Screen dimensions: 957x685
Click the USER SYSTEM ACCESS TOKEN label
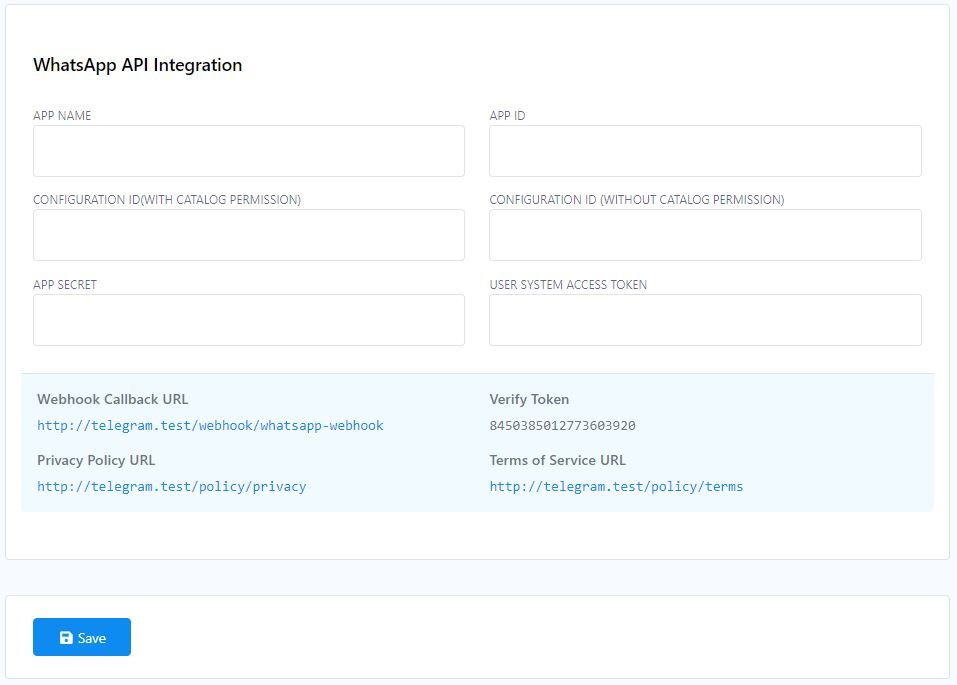(568, 285)
